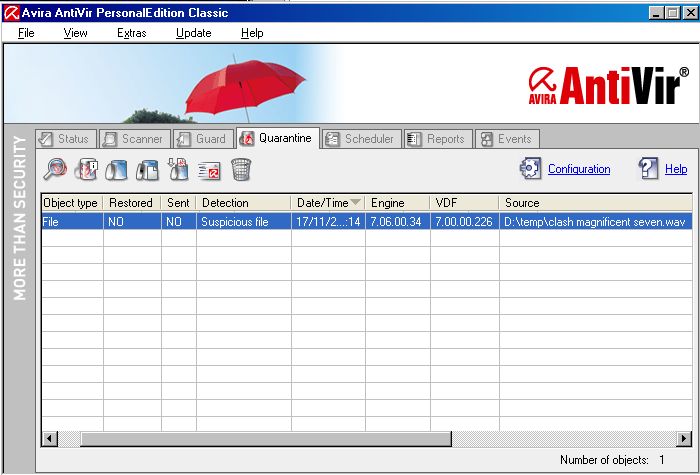
Task: Click the delete object trash bin icon
Action: 241,170
